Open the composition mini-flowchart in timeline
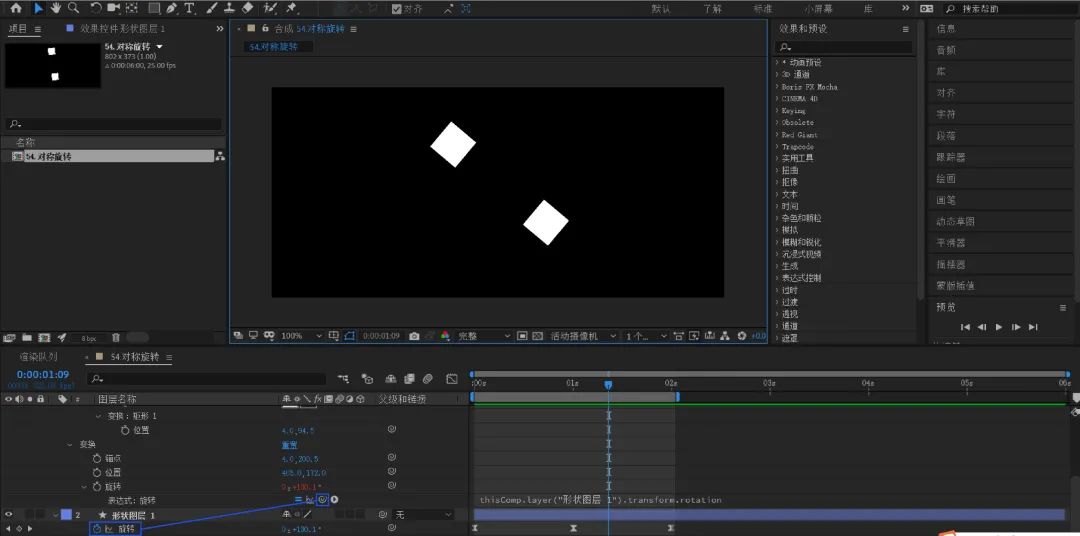Image resolution: width=1080 pixels, height=536 pixels. [344, 379]
